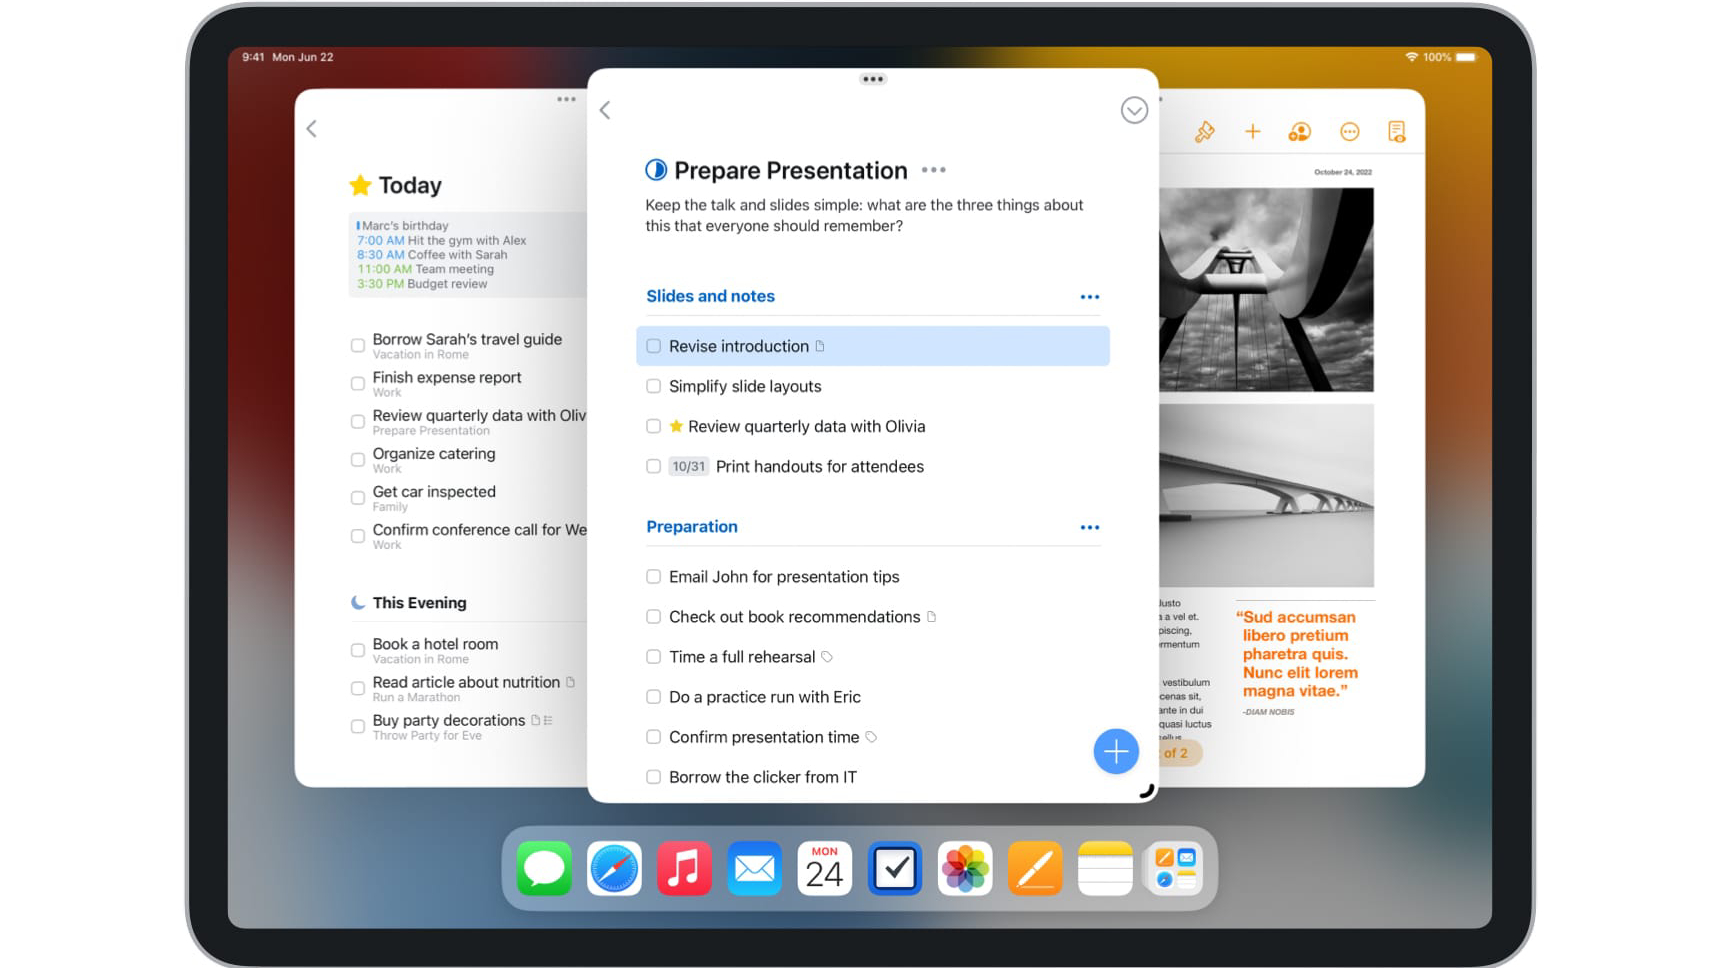Open the Pages collaborate icon
Viewport: 1720px width, 968px height.
pos(1299,132)
